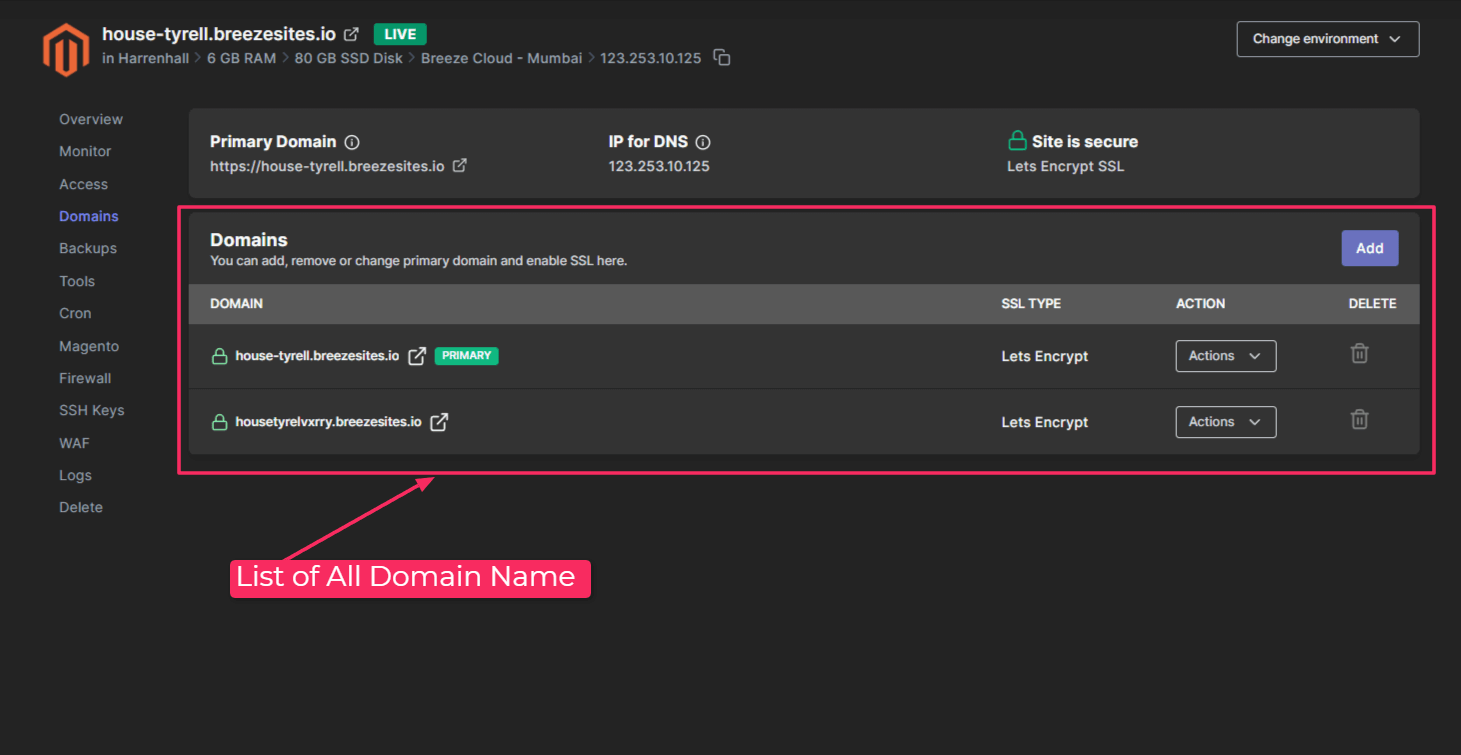Click IP value 123.253.10.125 under IP for DNS
Screen dimensions: 1461x755
coord(659,166)
